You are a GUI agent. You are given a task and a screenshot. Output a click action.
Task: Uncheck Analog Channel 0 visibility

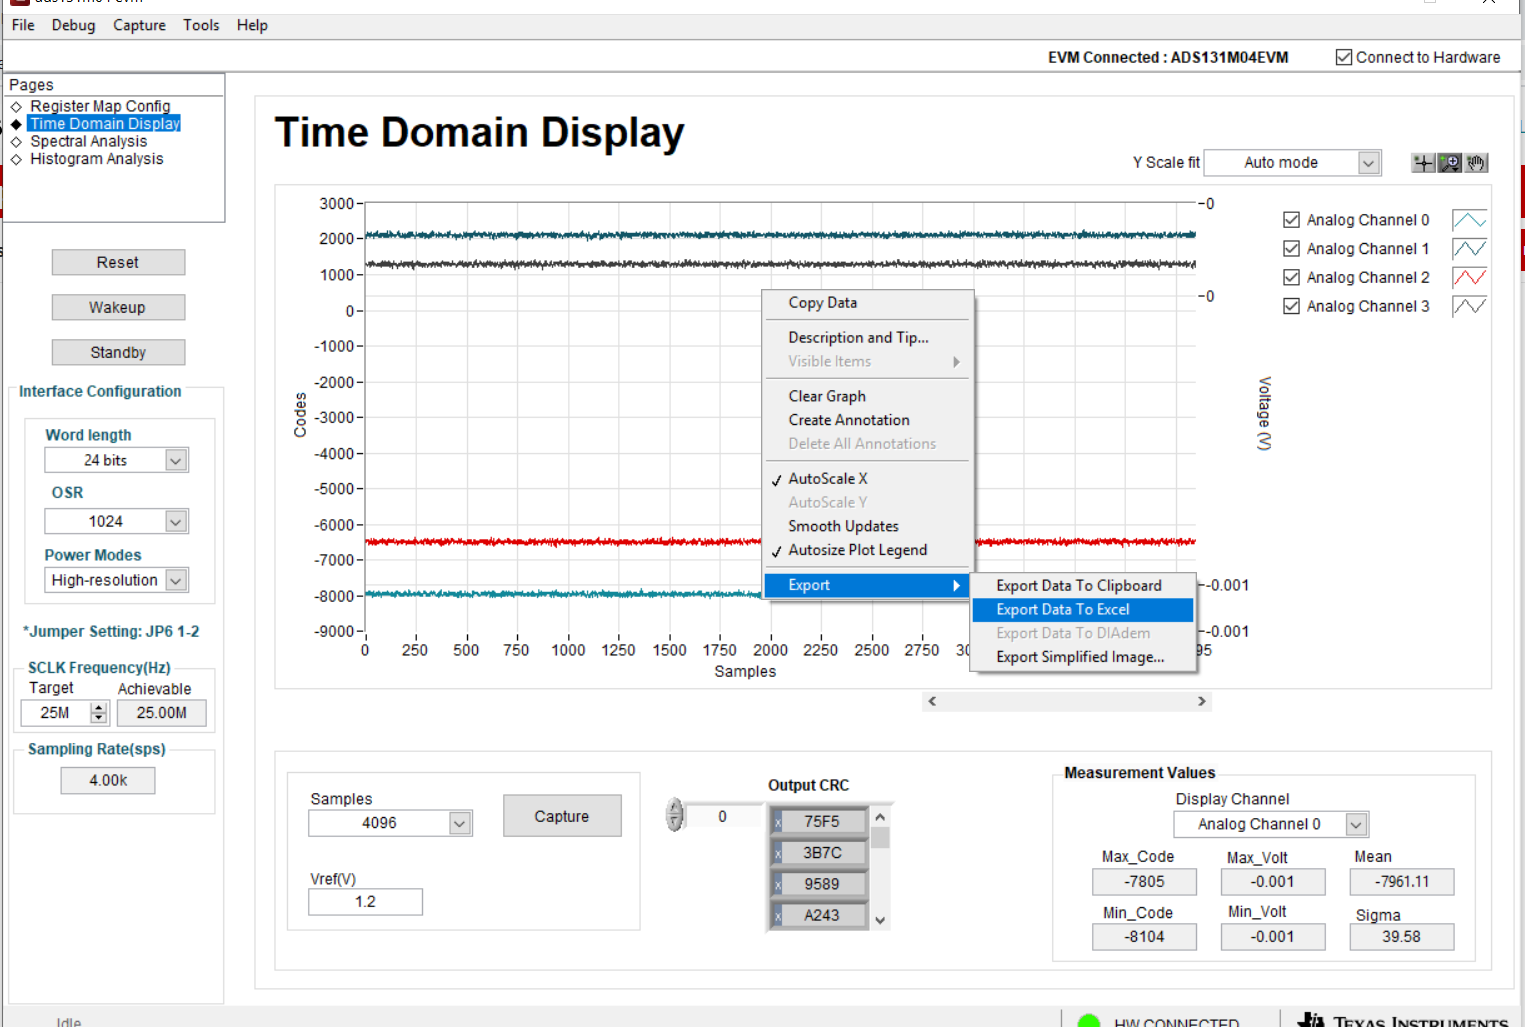[x=1291, y=220]
